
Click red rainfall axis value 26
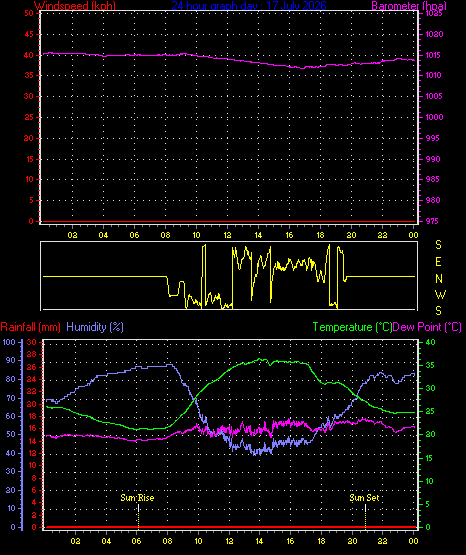(32, 367)
